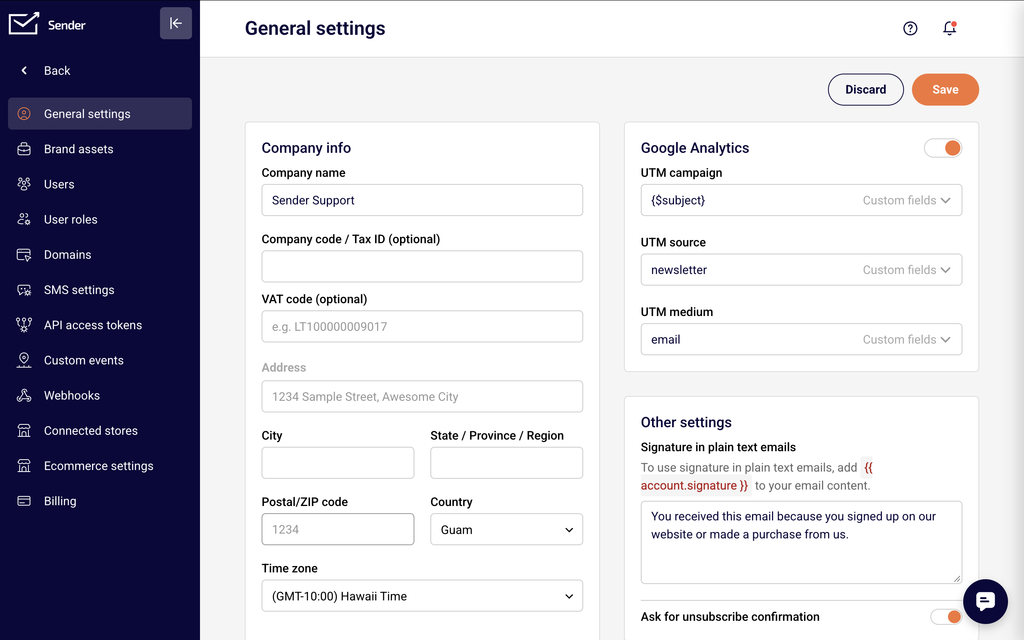Click the Company name input field
Screen dimensions: 1024x640
[x=423, y=200]
